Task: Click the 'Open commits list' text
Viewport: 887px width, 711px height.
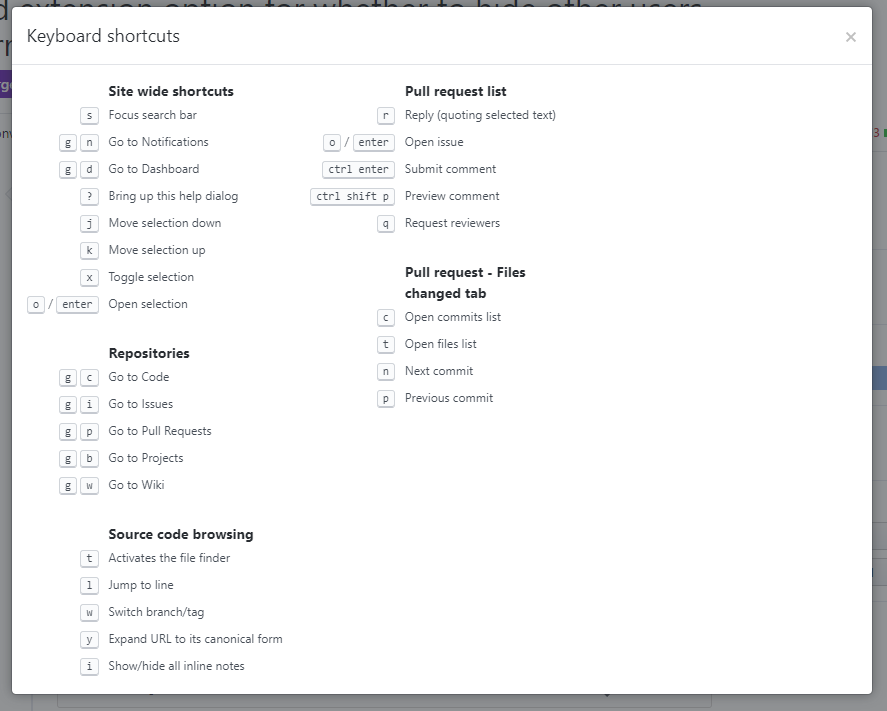Action: pos(453,317)
